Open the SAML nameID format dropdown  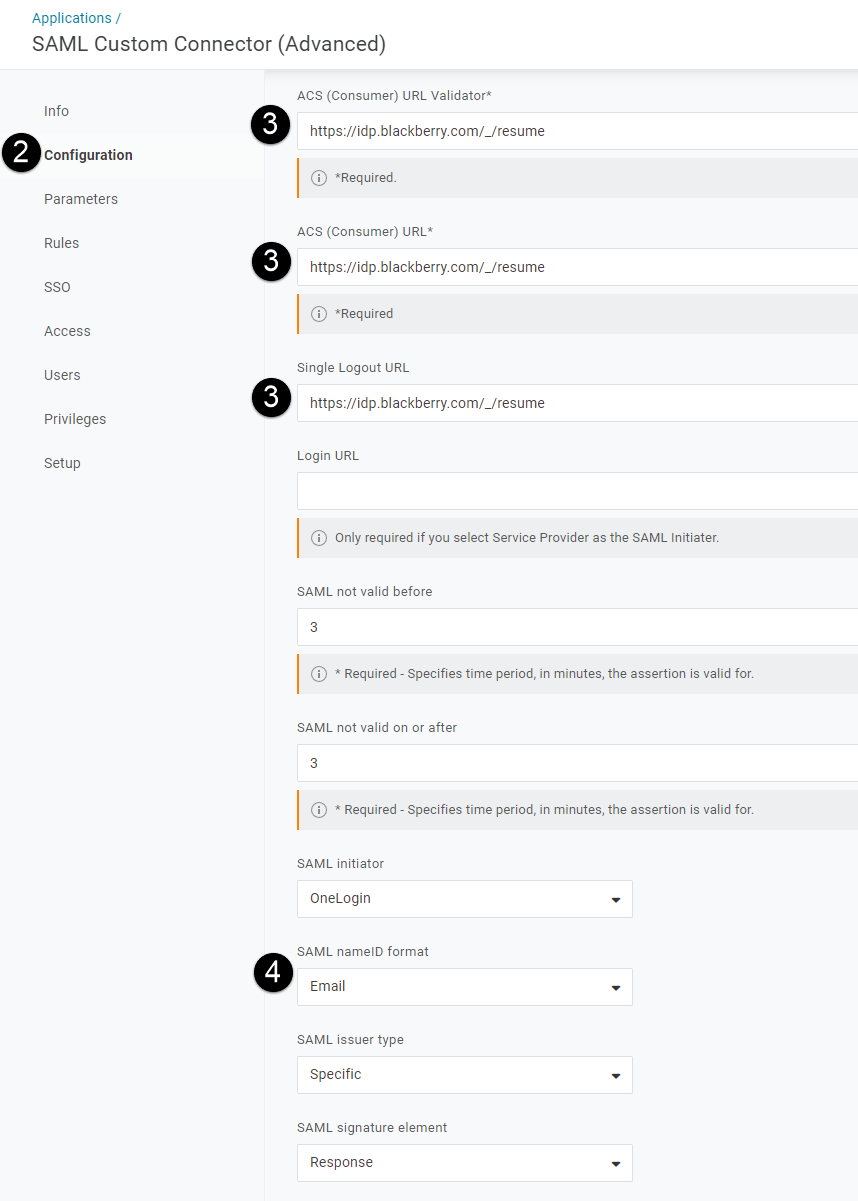pos(464,987)
